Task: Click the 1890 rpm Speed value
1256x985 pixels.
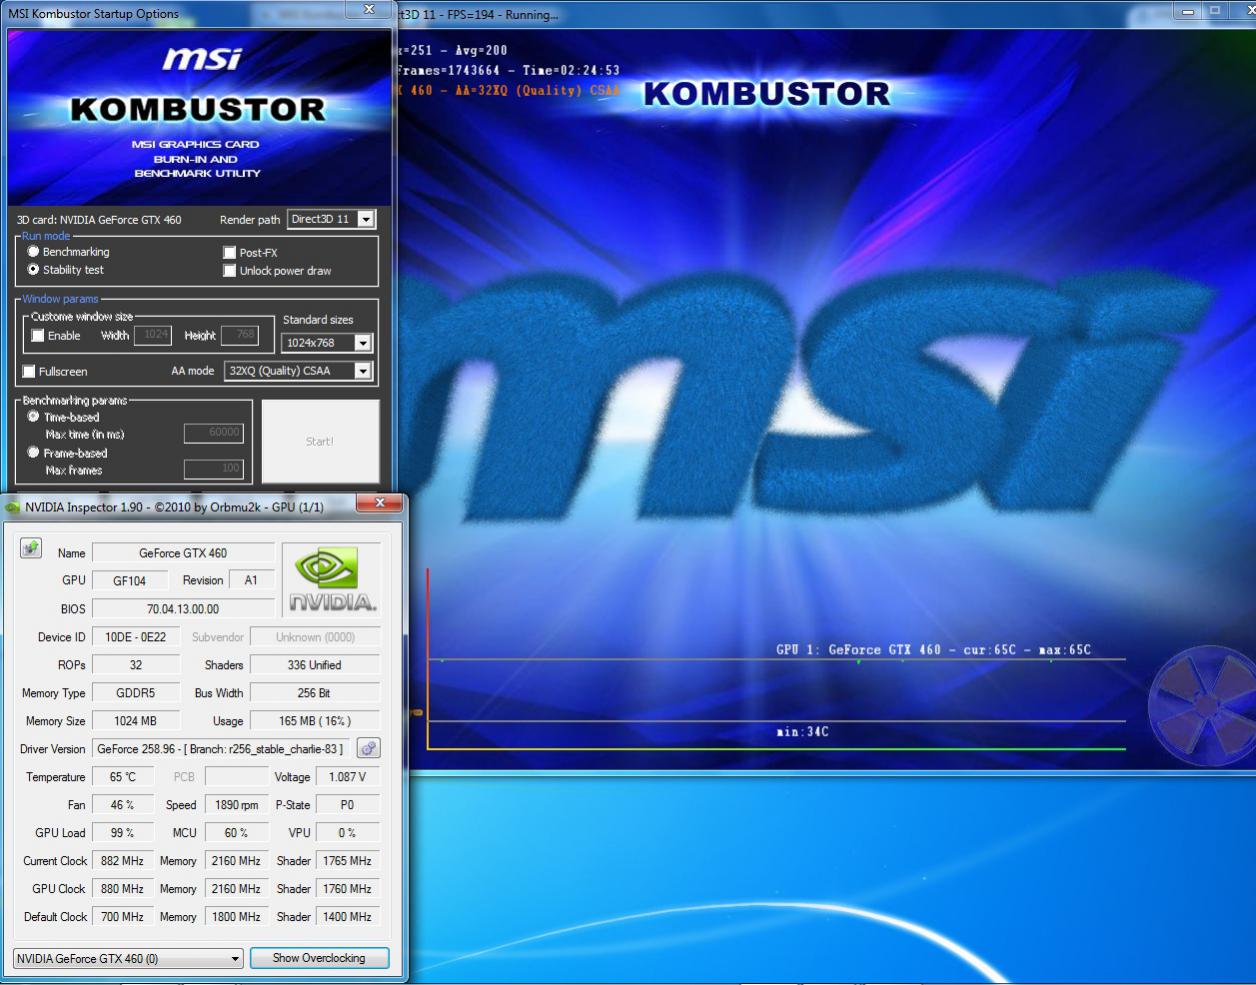Action: pyautogui.click(x=237, y=805)
